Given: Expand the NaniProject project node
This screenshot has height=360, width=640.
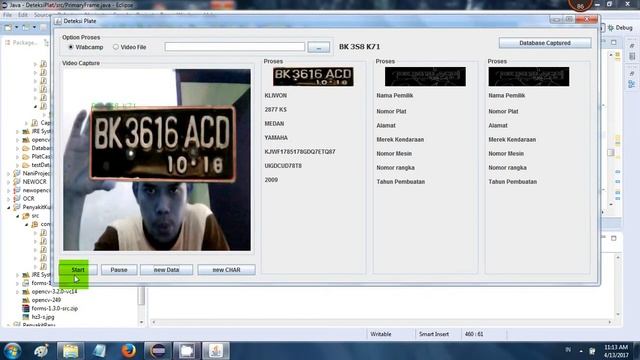Looking at the screenshot, I should tap(9, 173).
